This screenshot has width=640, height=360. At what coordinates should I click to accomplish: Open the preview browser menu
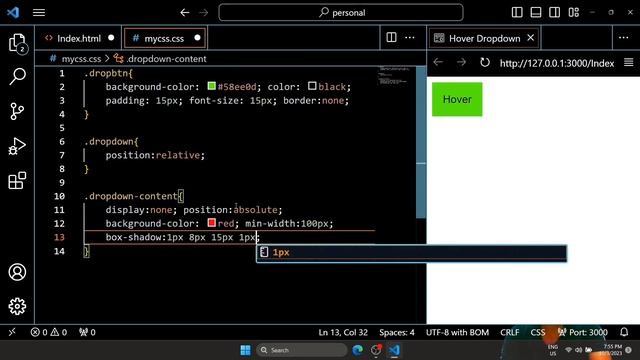tap(629, 62)
